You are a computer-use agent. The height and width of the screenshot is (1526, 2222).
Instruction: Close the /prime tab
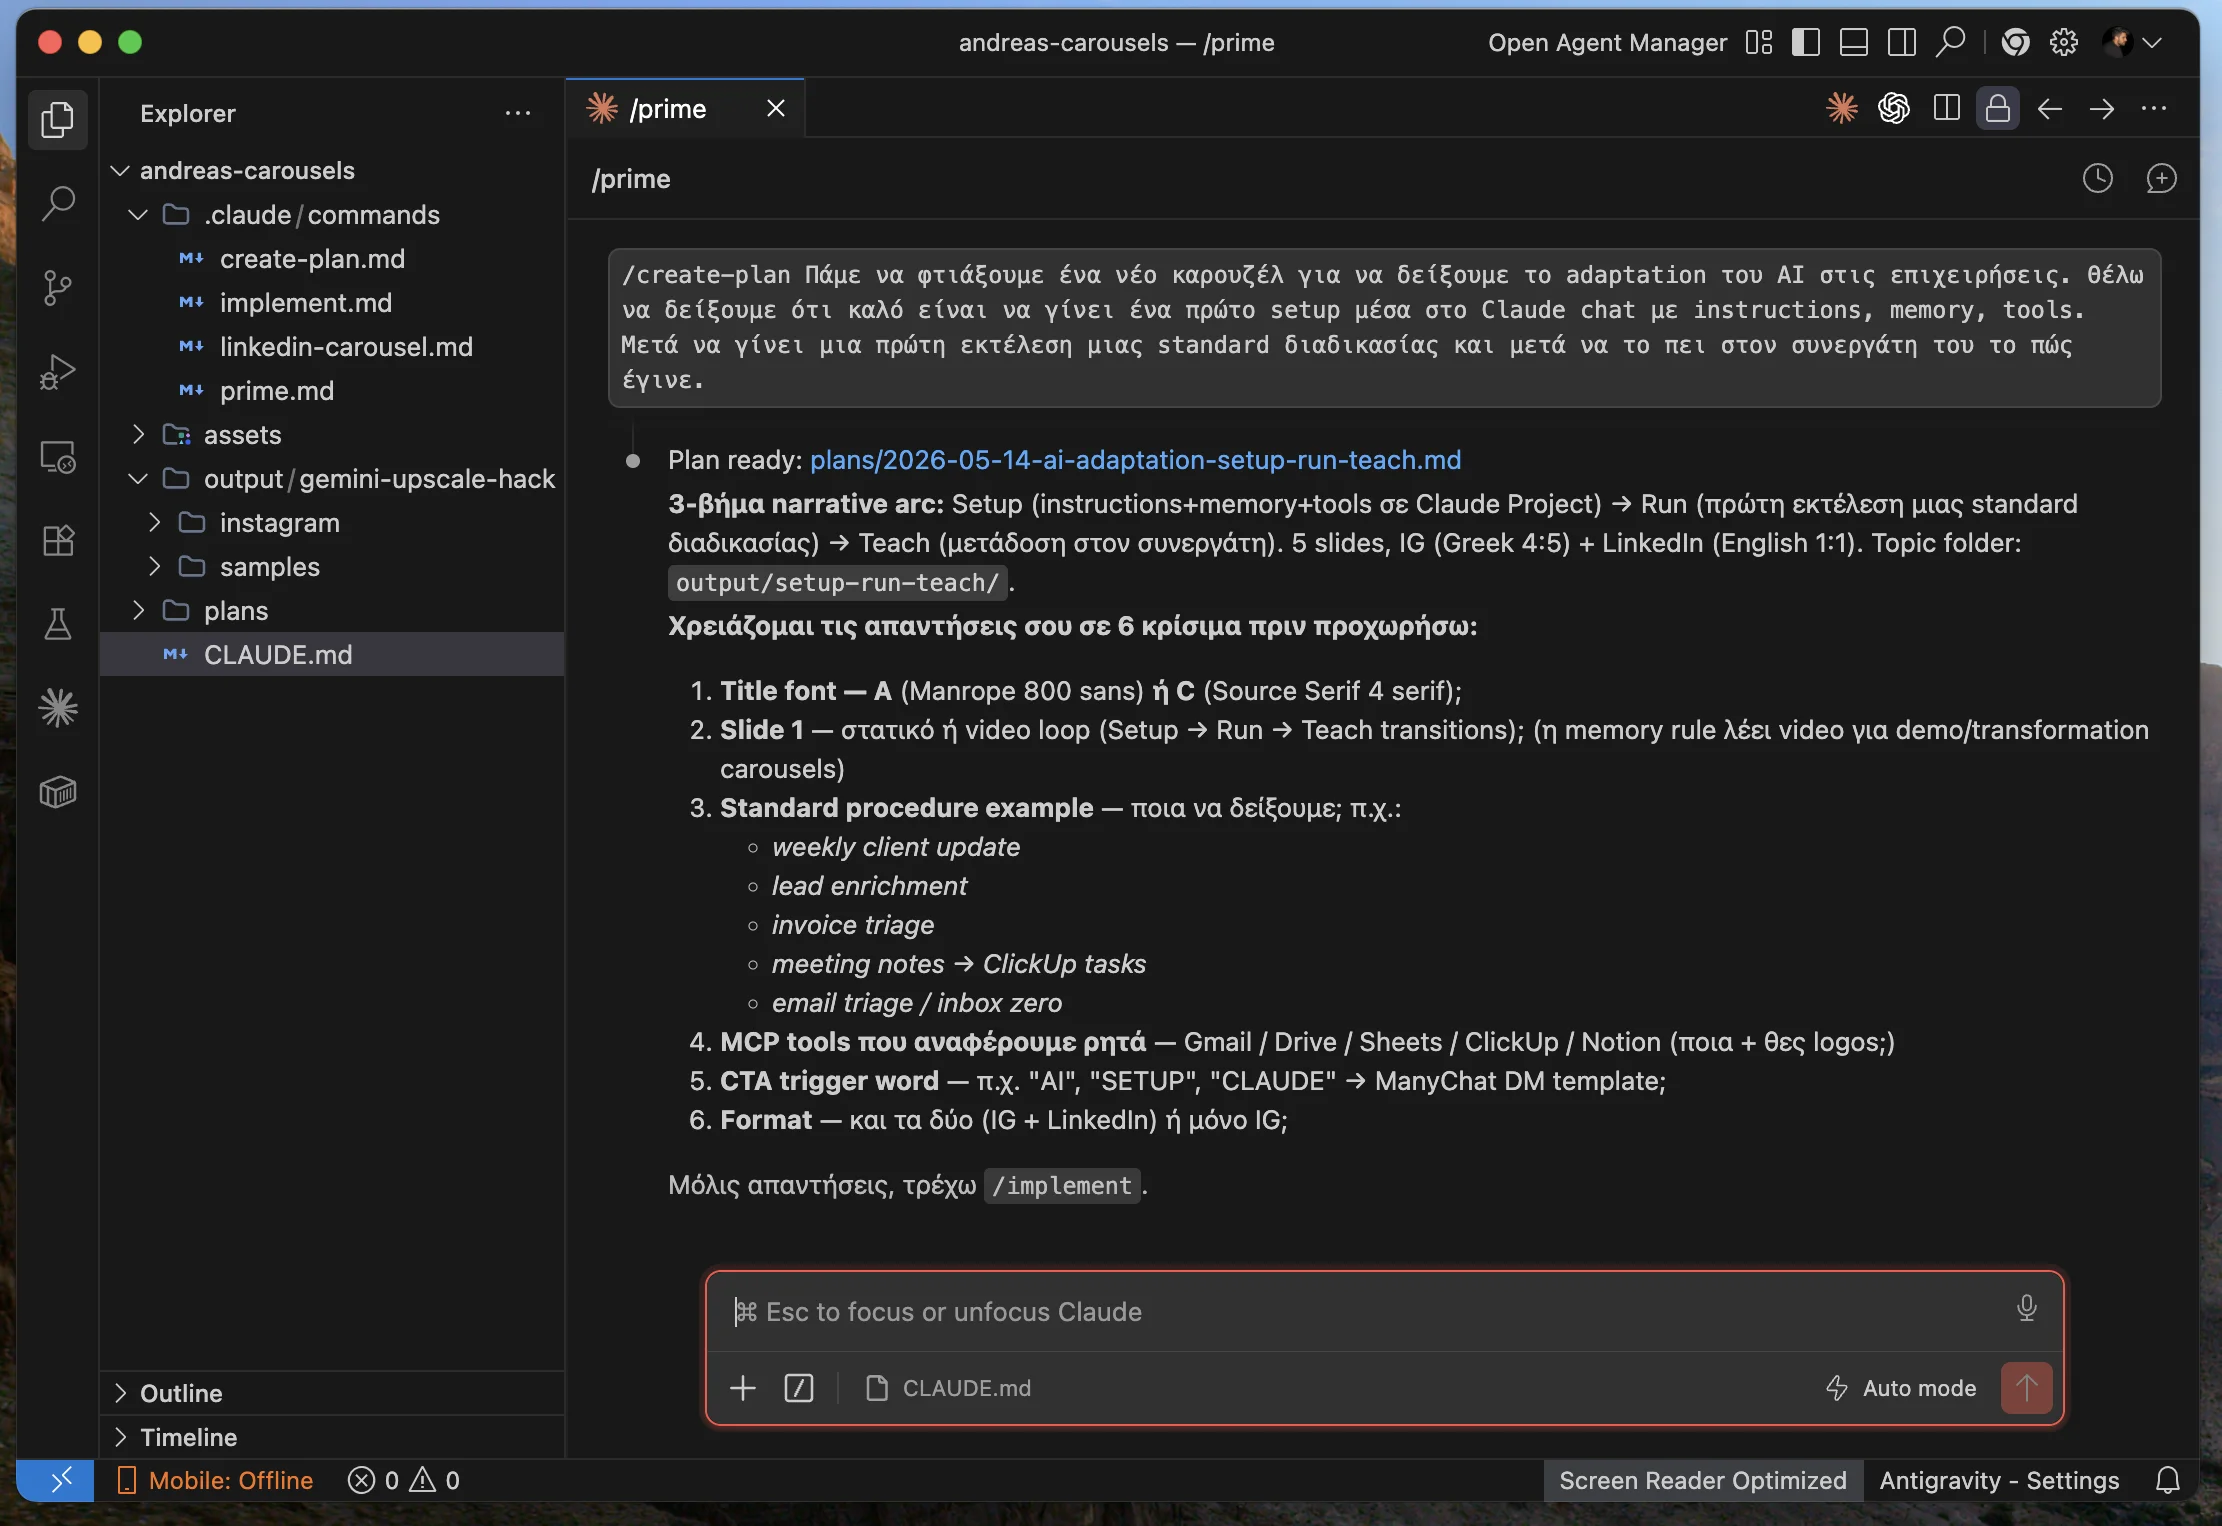pyautogui.click(x=776, y=108)
